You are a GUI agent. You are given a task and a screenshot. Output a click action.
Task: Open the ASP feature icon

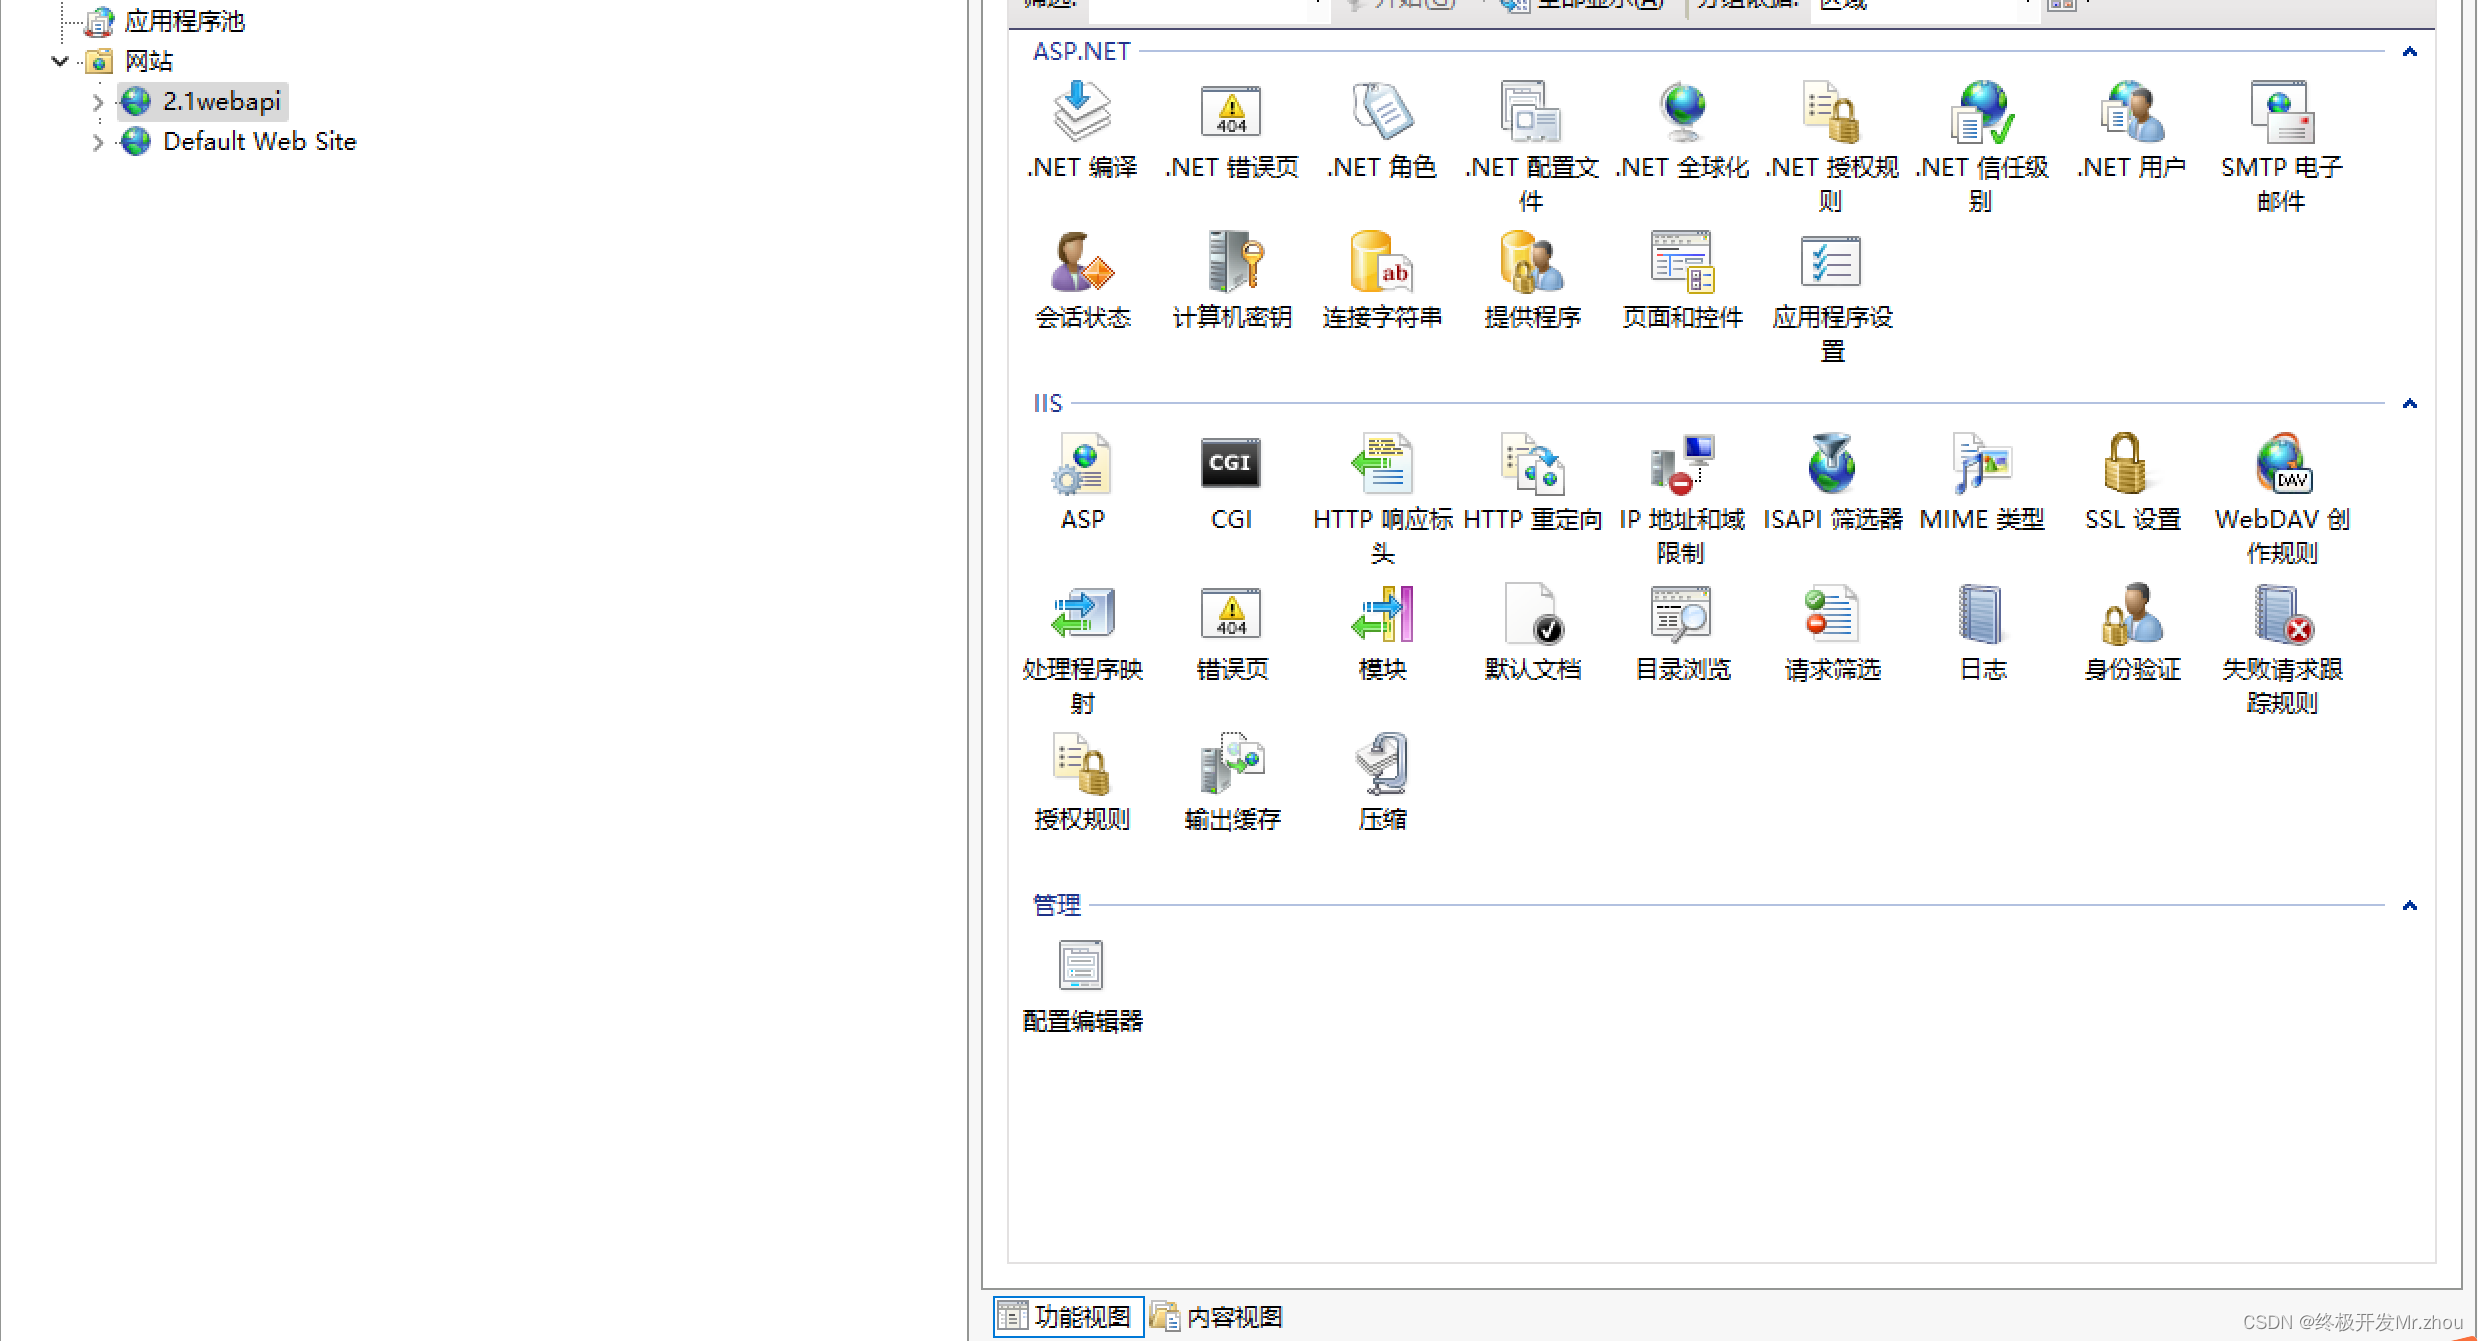1082,464
